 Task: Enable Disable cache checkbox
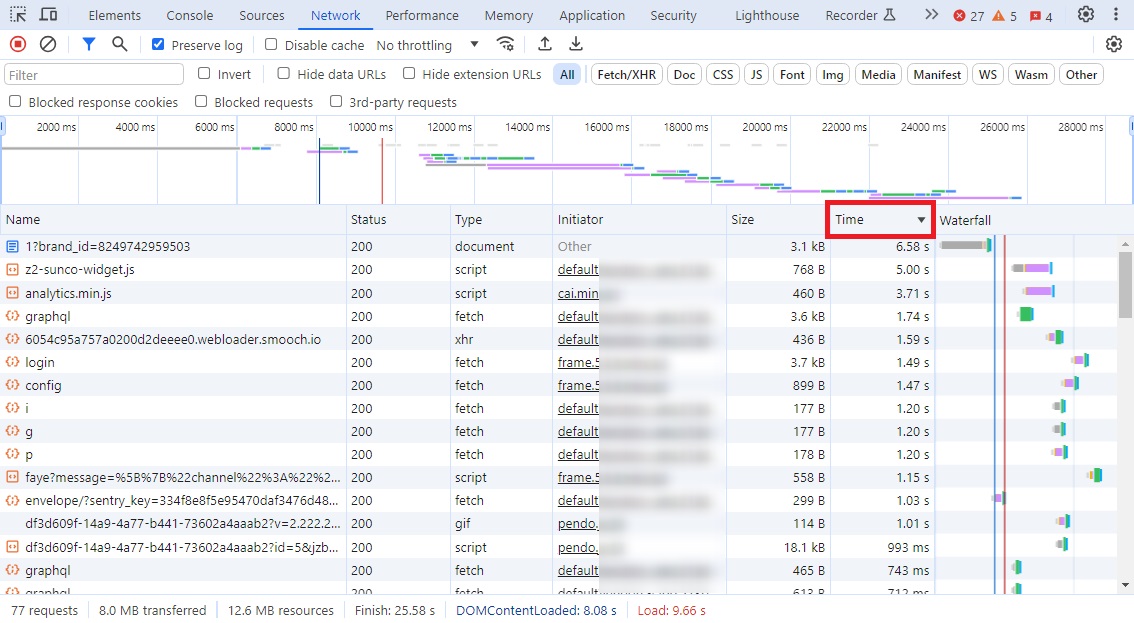[271, 45]
